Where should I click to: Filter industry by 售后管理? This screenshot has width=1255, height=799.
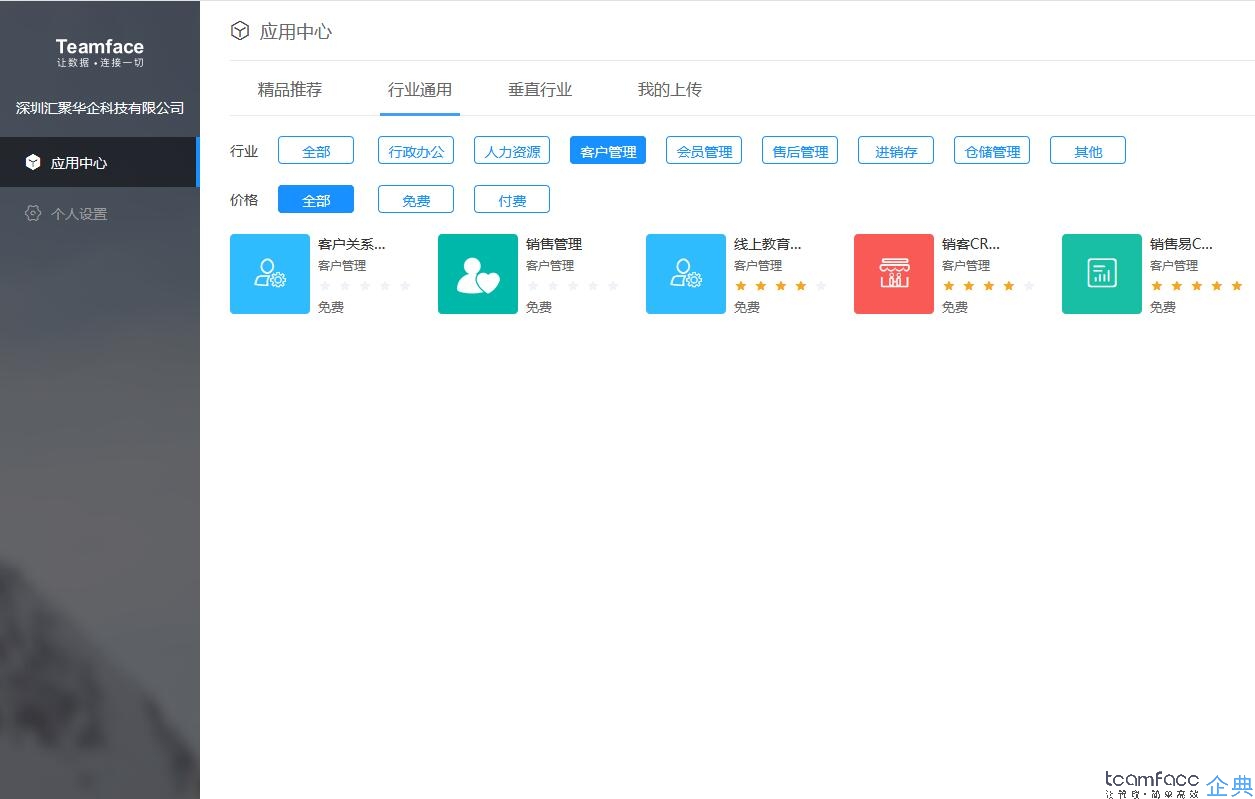click(800, 151)
